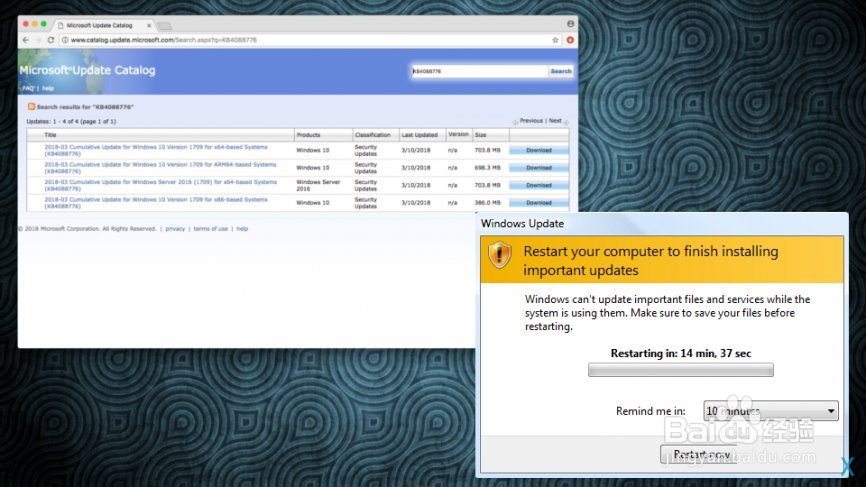
Task: Open the browser profile avatar icon
Action: (x=570, y=24)
